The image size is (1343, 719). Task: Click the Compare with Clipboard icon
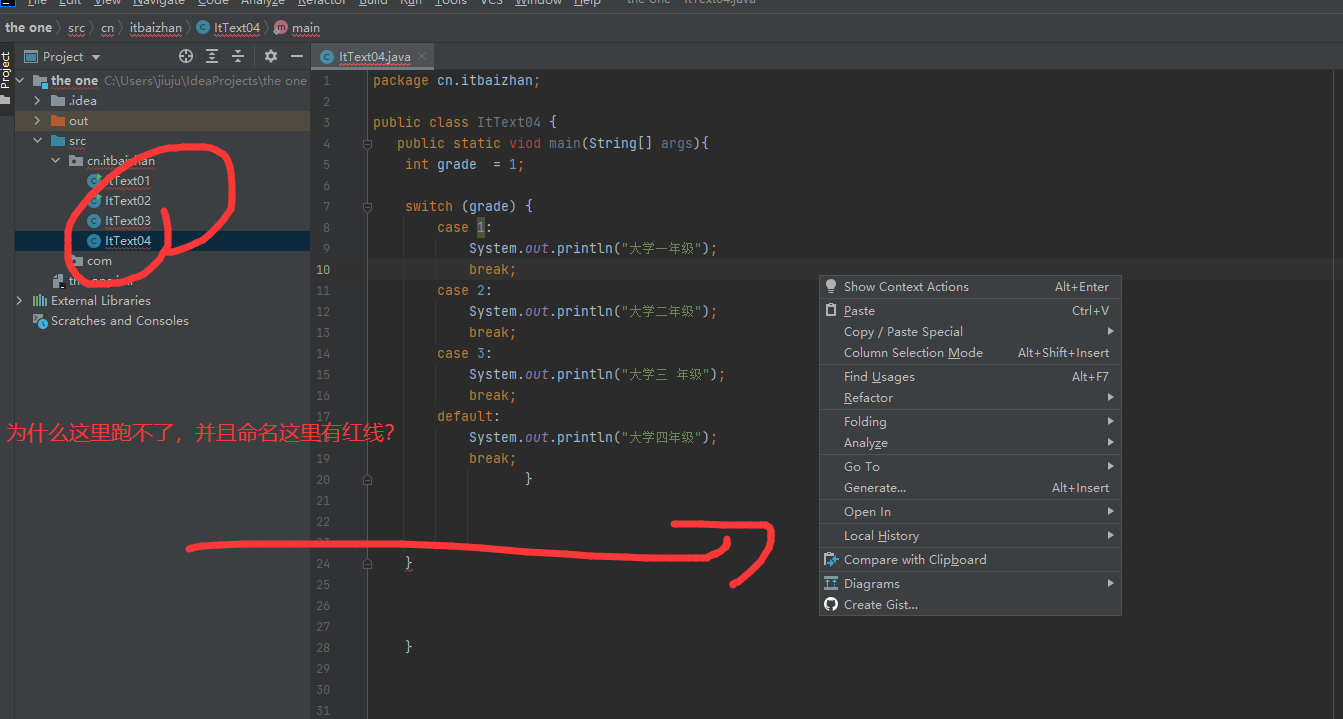(x=830, y=559)
